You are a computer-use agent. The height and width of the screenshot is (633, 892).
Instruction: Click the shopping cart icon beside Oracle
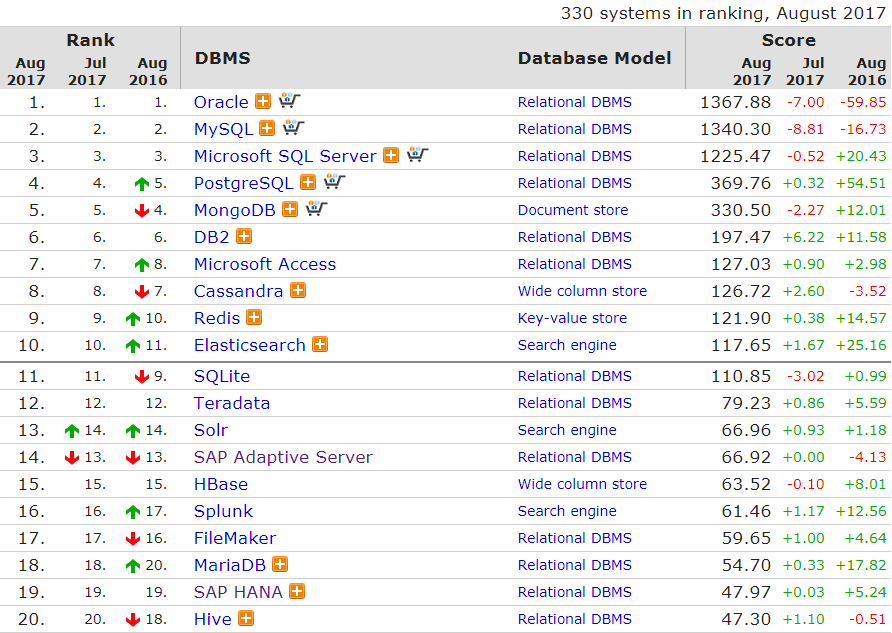click(290, 101)
